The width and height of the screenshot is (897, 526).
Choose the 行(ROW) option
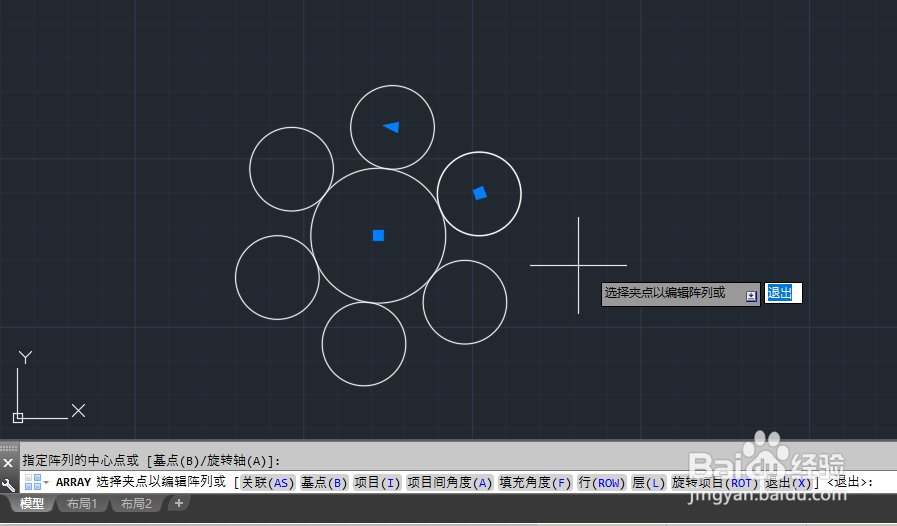(x=602, y=483)
